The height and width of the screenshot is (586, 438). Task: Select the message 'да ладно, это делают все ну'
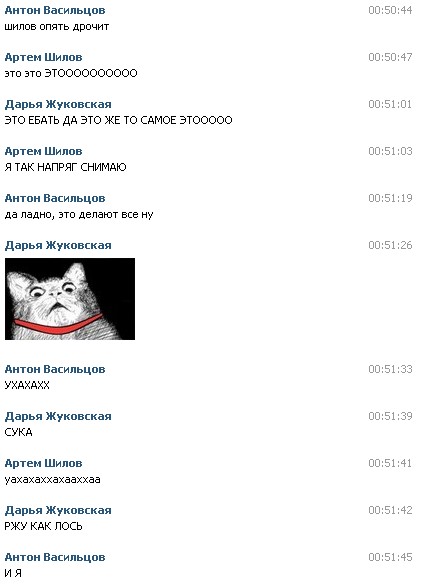(x=79, y=215)
